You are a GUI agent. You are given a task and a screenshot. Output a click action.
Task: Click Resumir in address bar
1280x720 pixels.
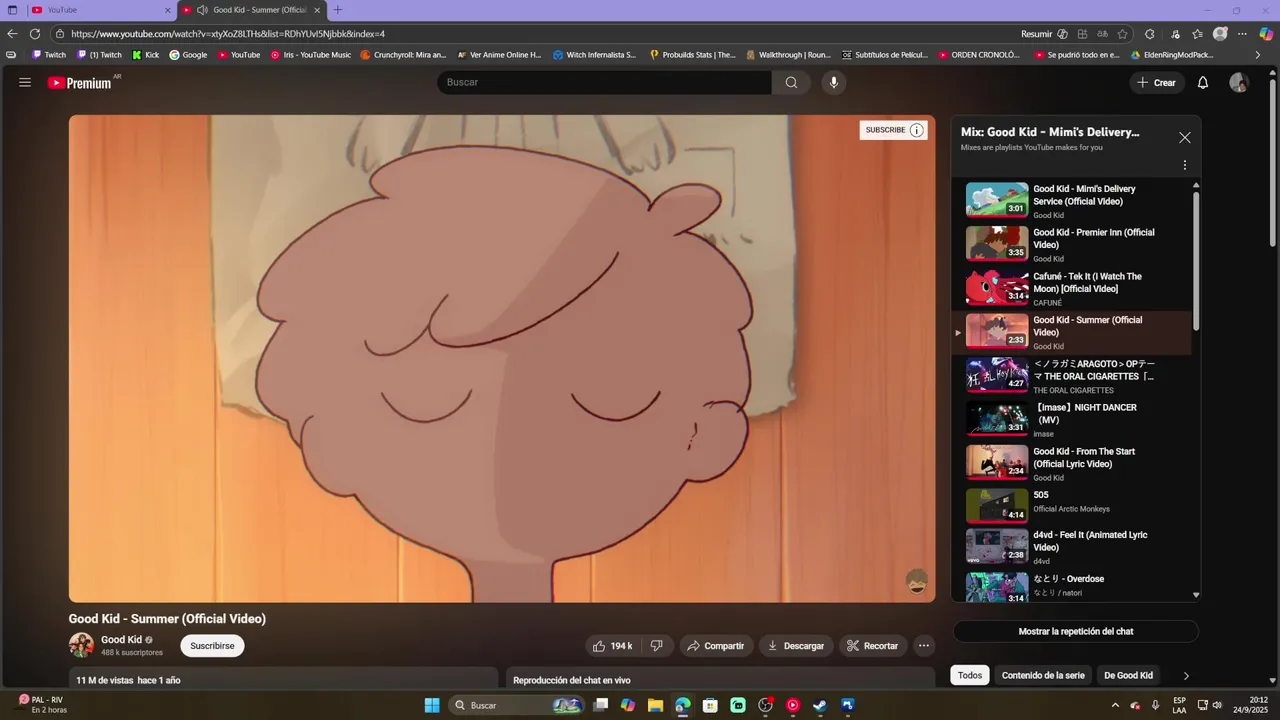pos(1037,34)
